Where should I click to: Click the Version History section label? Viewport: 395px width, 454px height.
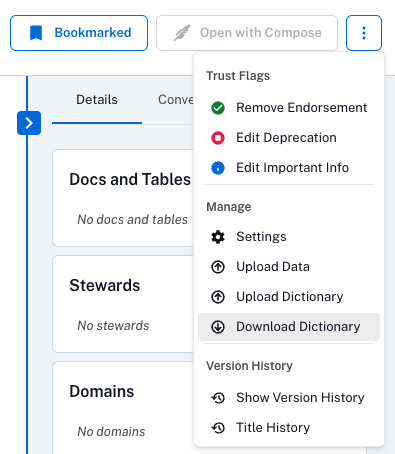(249, 366)
